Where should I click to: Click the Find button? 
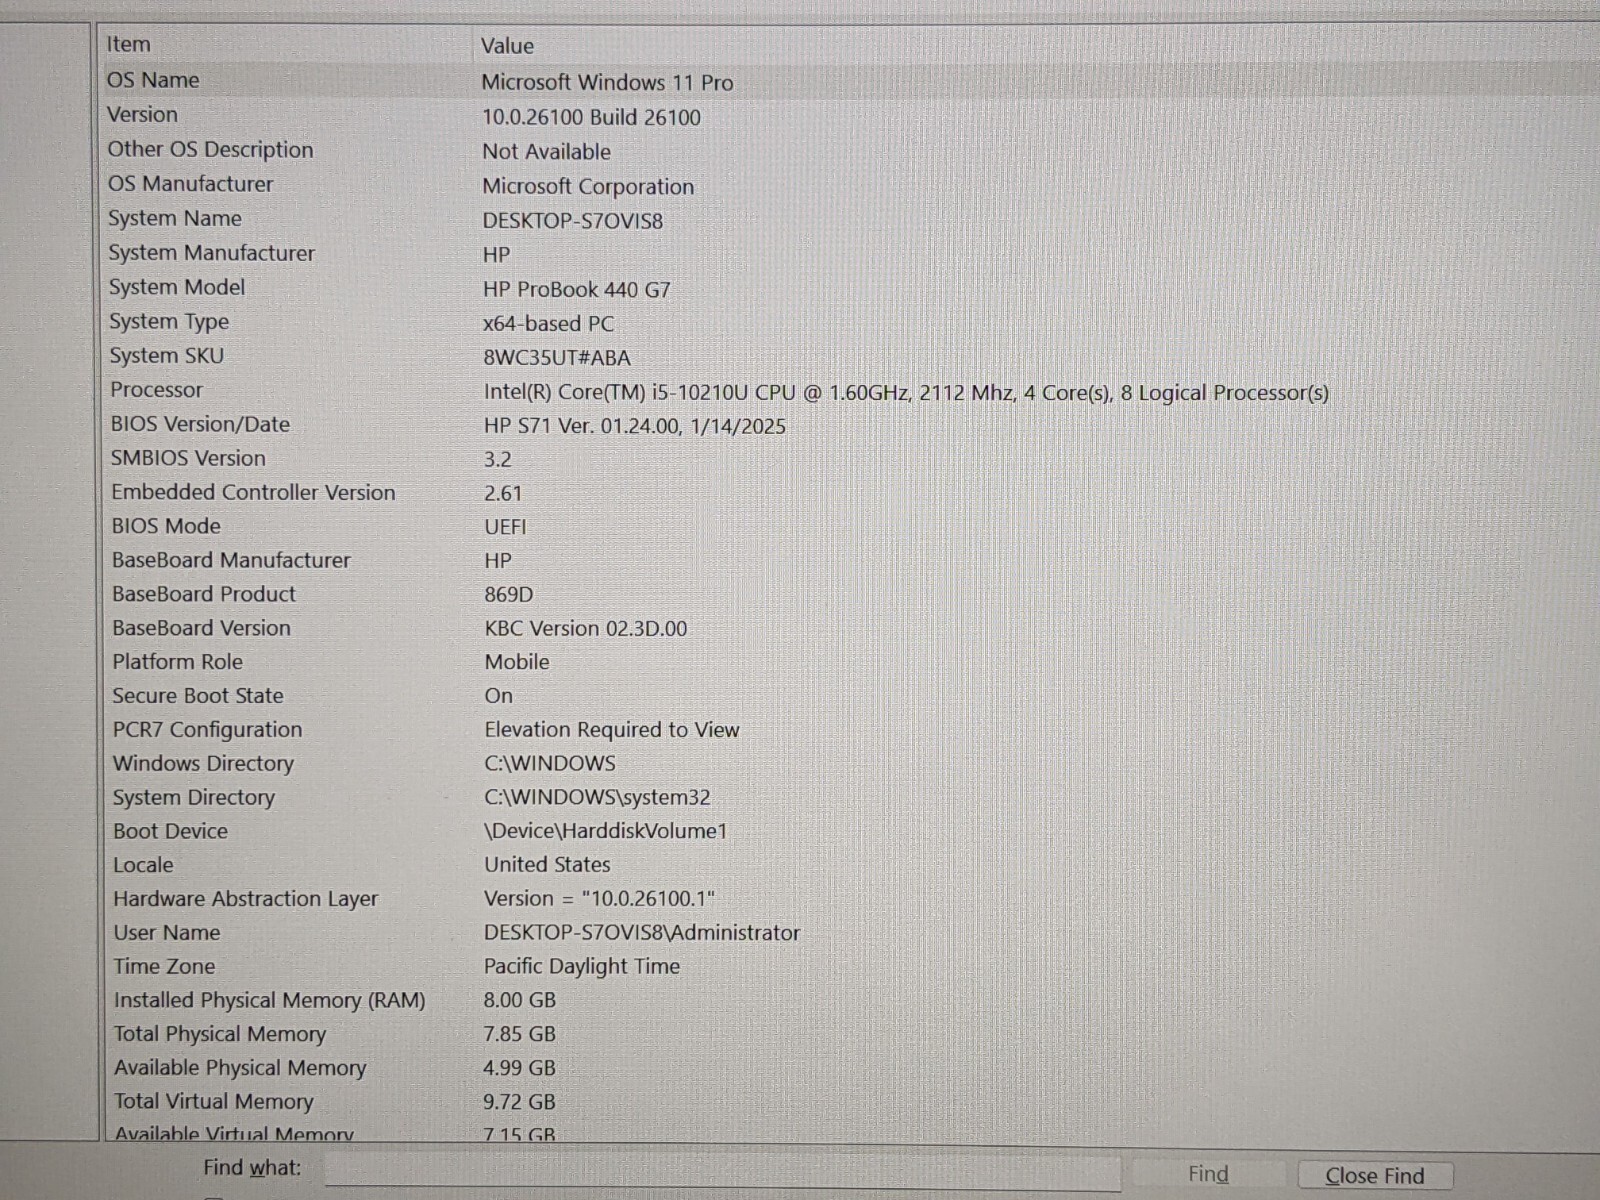1208,1174
